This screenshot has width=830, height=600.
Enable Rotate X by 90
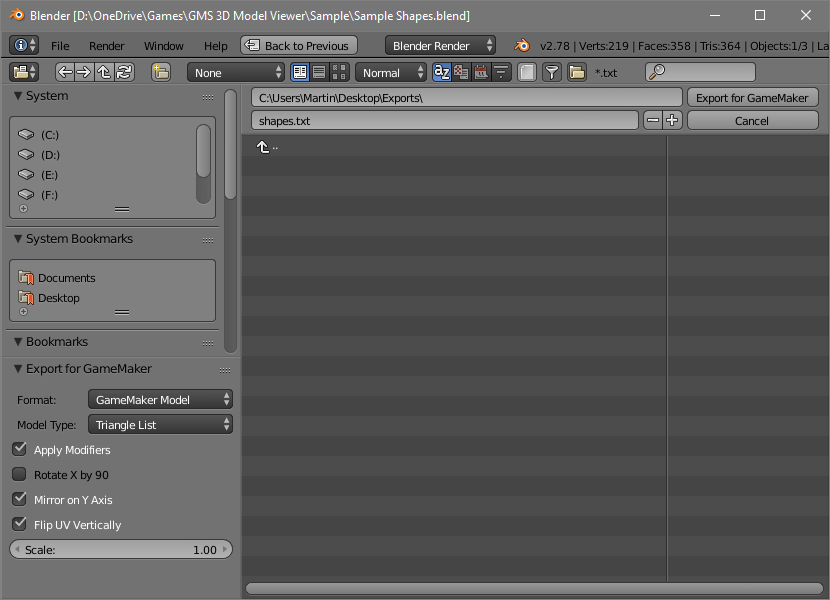(20, 474)
